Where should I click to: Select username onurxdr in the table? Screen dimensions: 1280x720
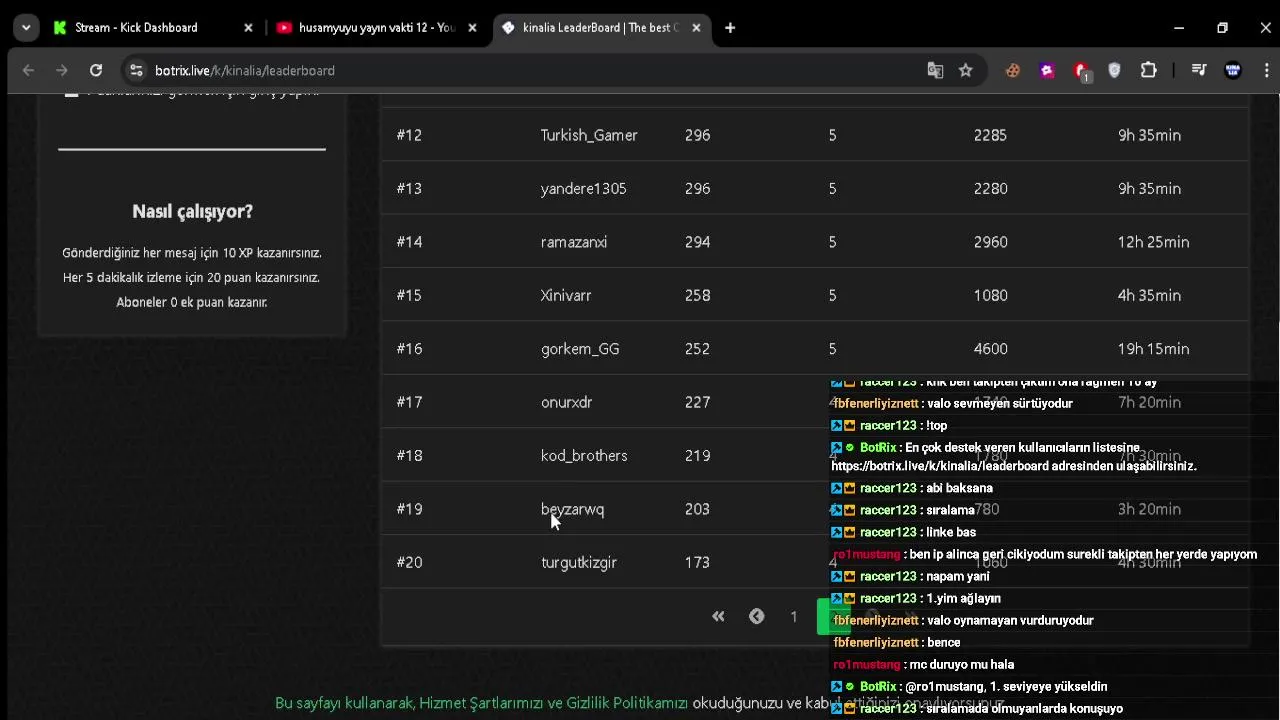[567, 402]
